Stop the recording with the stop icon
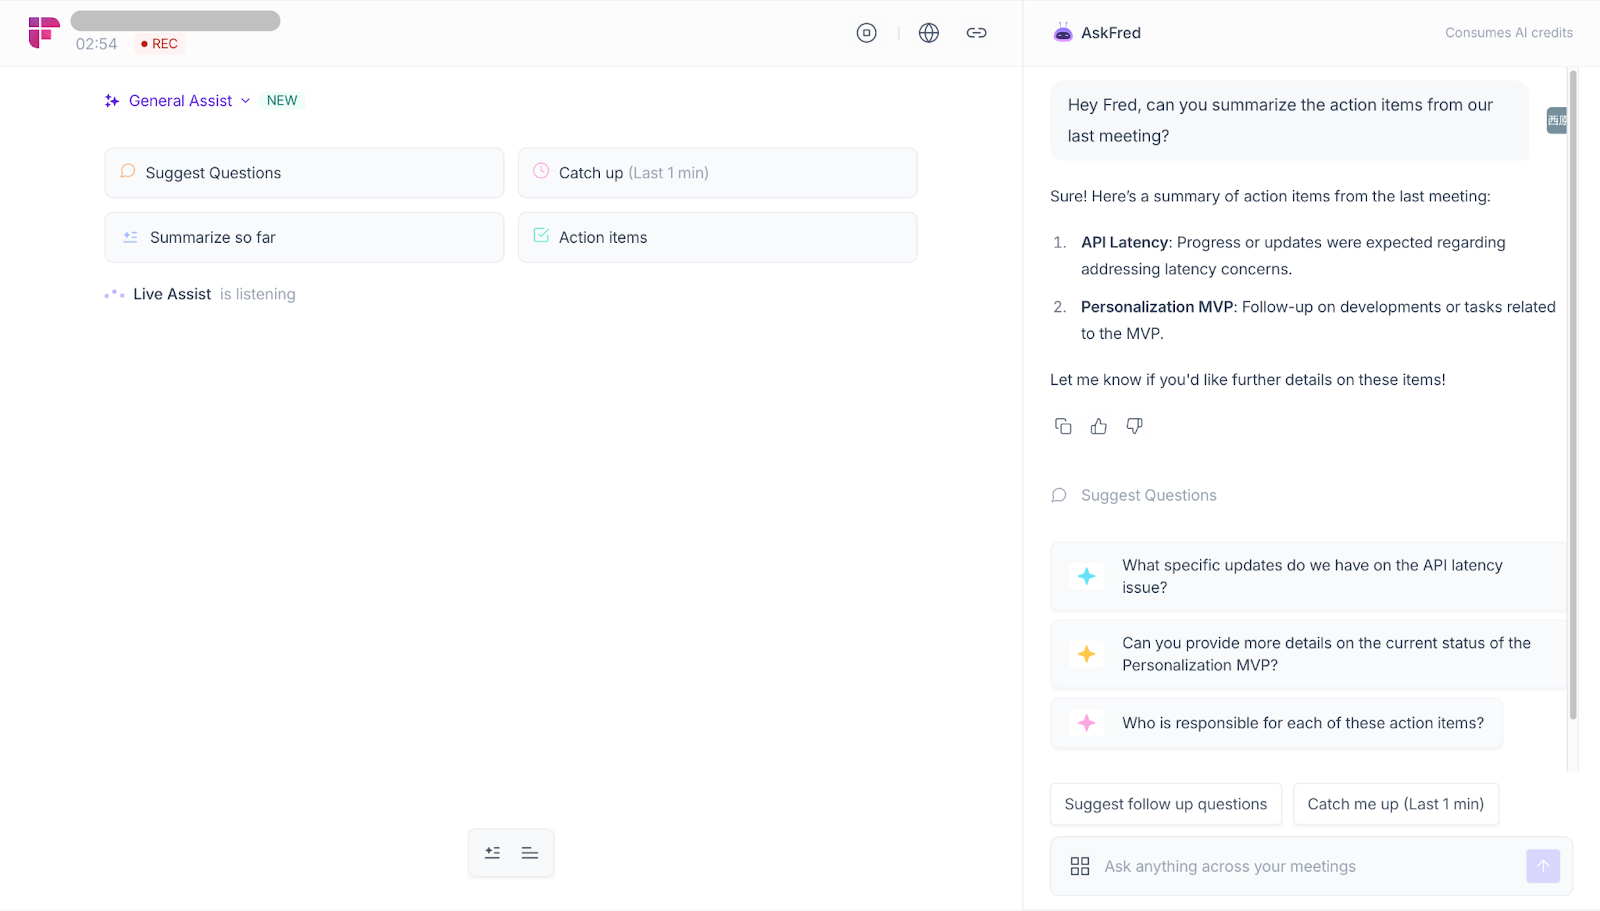Image resolution: width=1600 pixels, height=911 pixels. pyautogui.click(x=866, y=33)
